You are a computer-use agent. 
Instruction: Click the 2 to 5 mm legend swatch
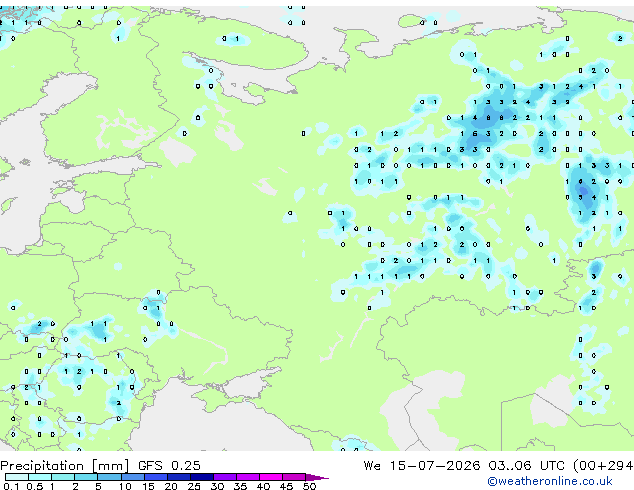[x=86, y=477]
